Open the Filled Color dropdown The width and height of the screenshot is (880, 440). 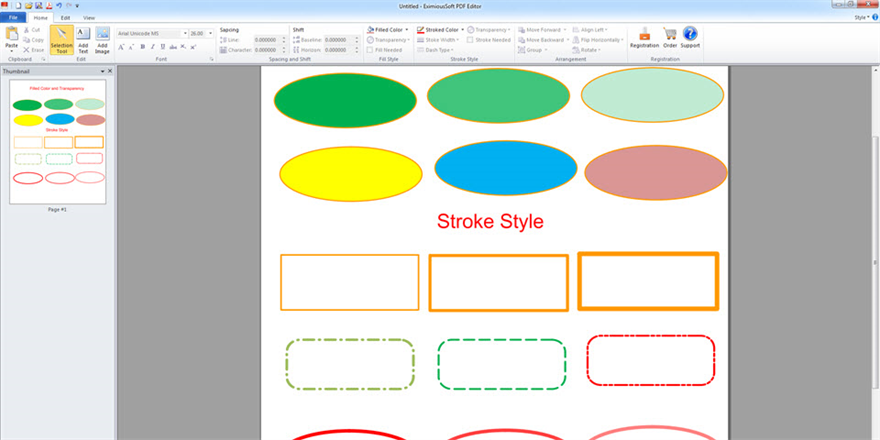click(x=408, y=30)
